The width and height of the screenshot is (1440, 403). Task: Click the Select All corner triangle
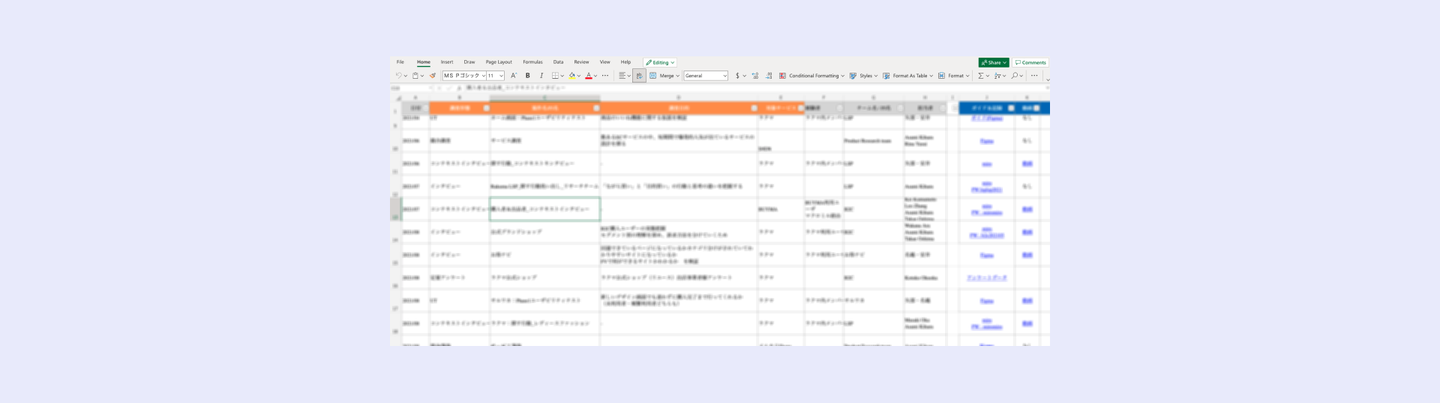(397, 98)
